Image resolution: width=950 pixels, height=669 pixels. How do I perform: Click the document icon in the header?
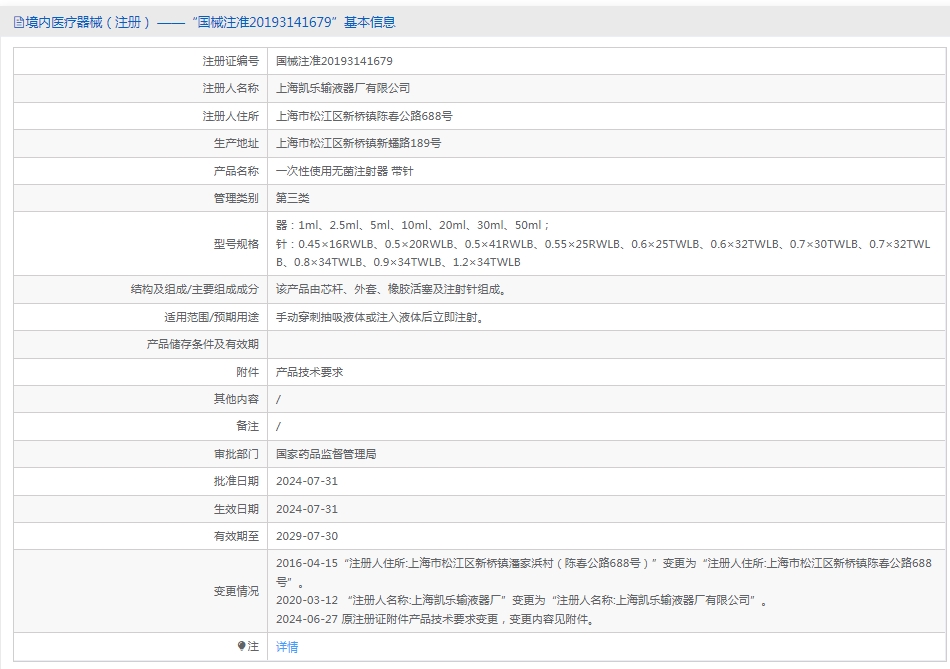coord(19,22)
